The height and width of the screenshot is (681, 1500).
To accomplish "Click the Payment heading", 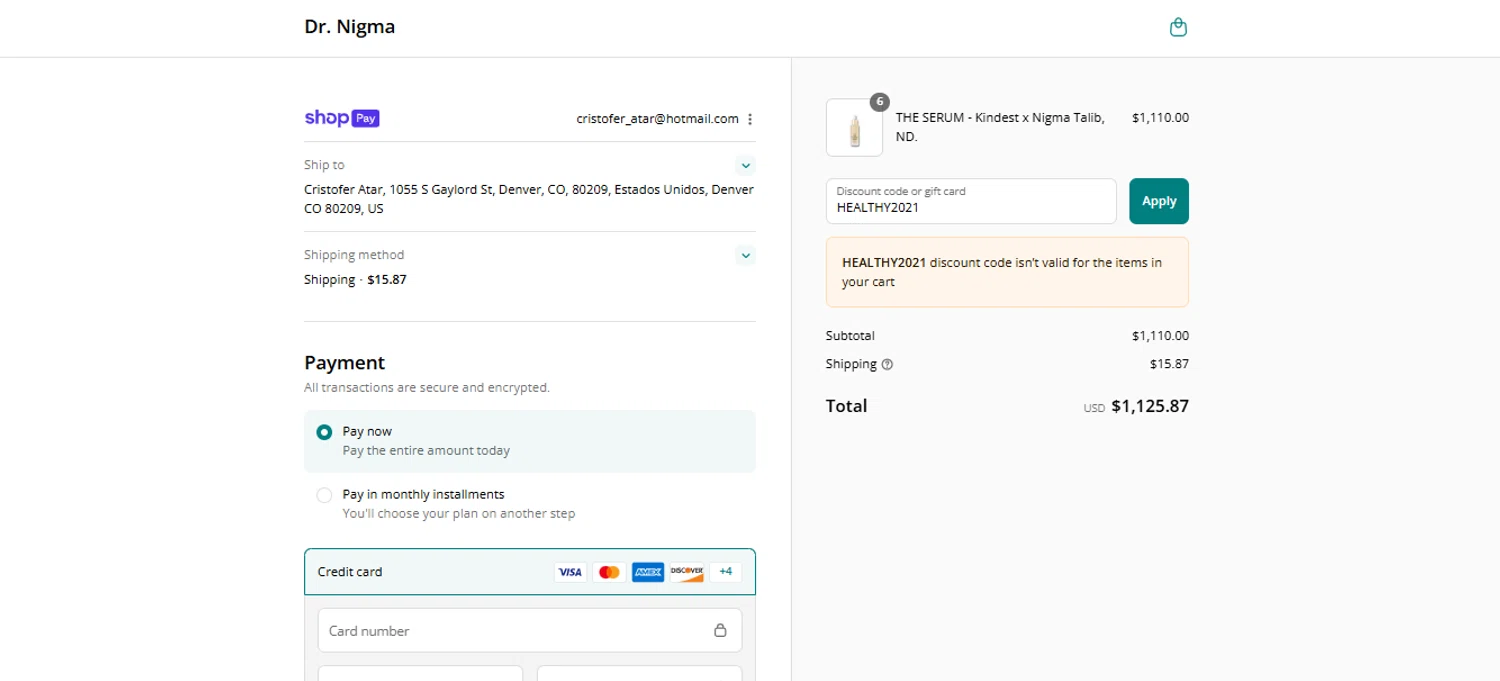I will pyautogui.click(x=344, y=363).
